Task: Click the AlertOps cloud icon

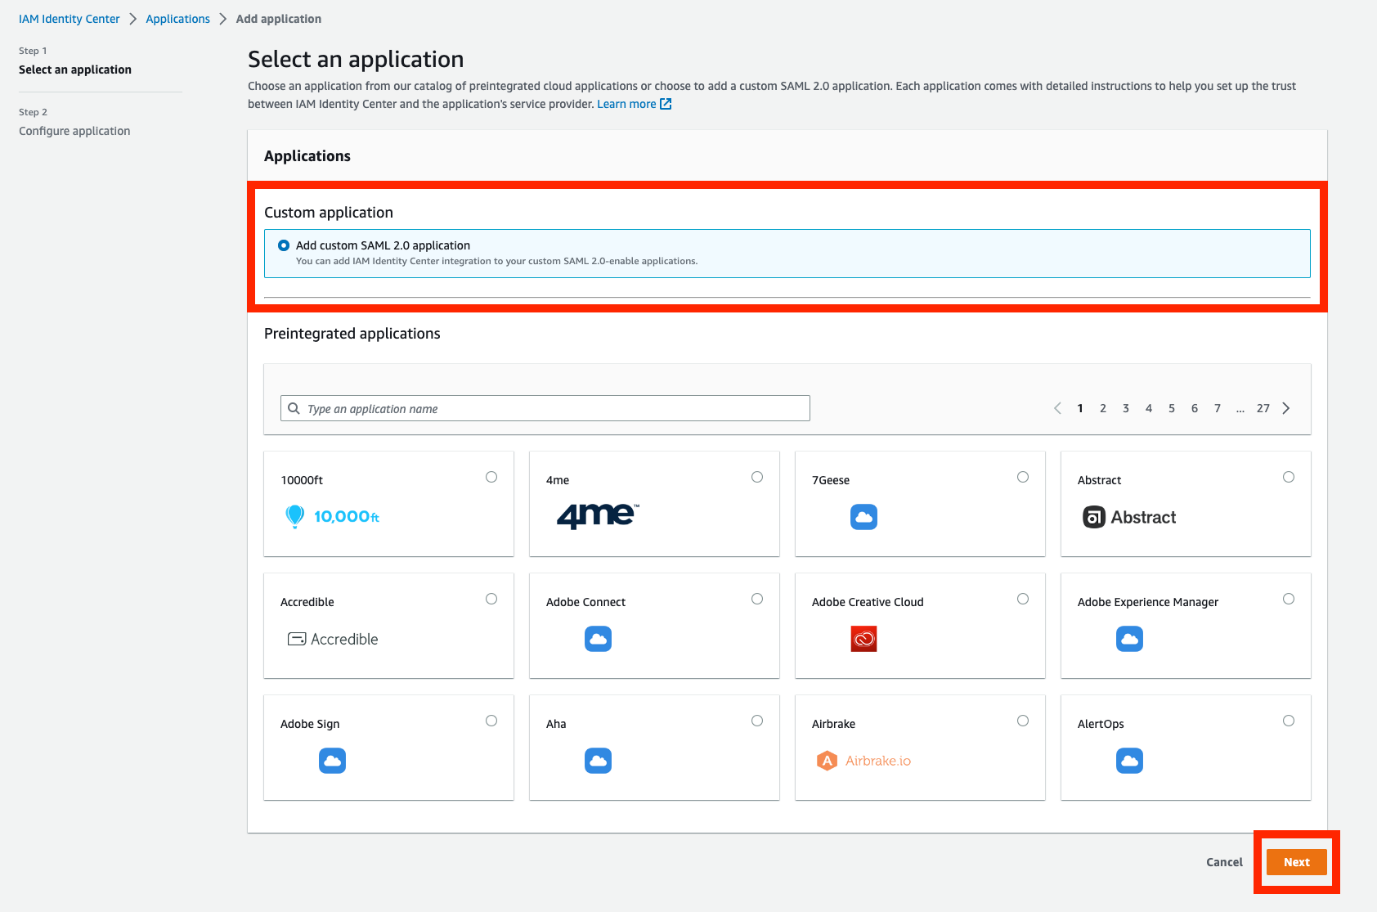Action: click(x=1129, y=761)
